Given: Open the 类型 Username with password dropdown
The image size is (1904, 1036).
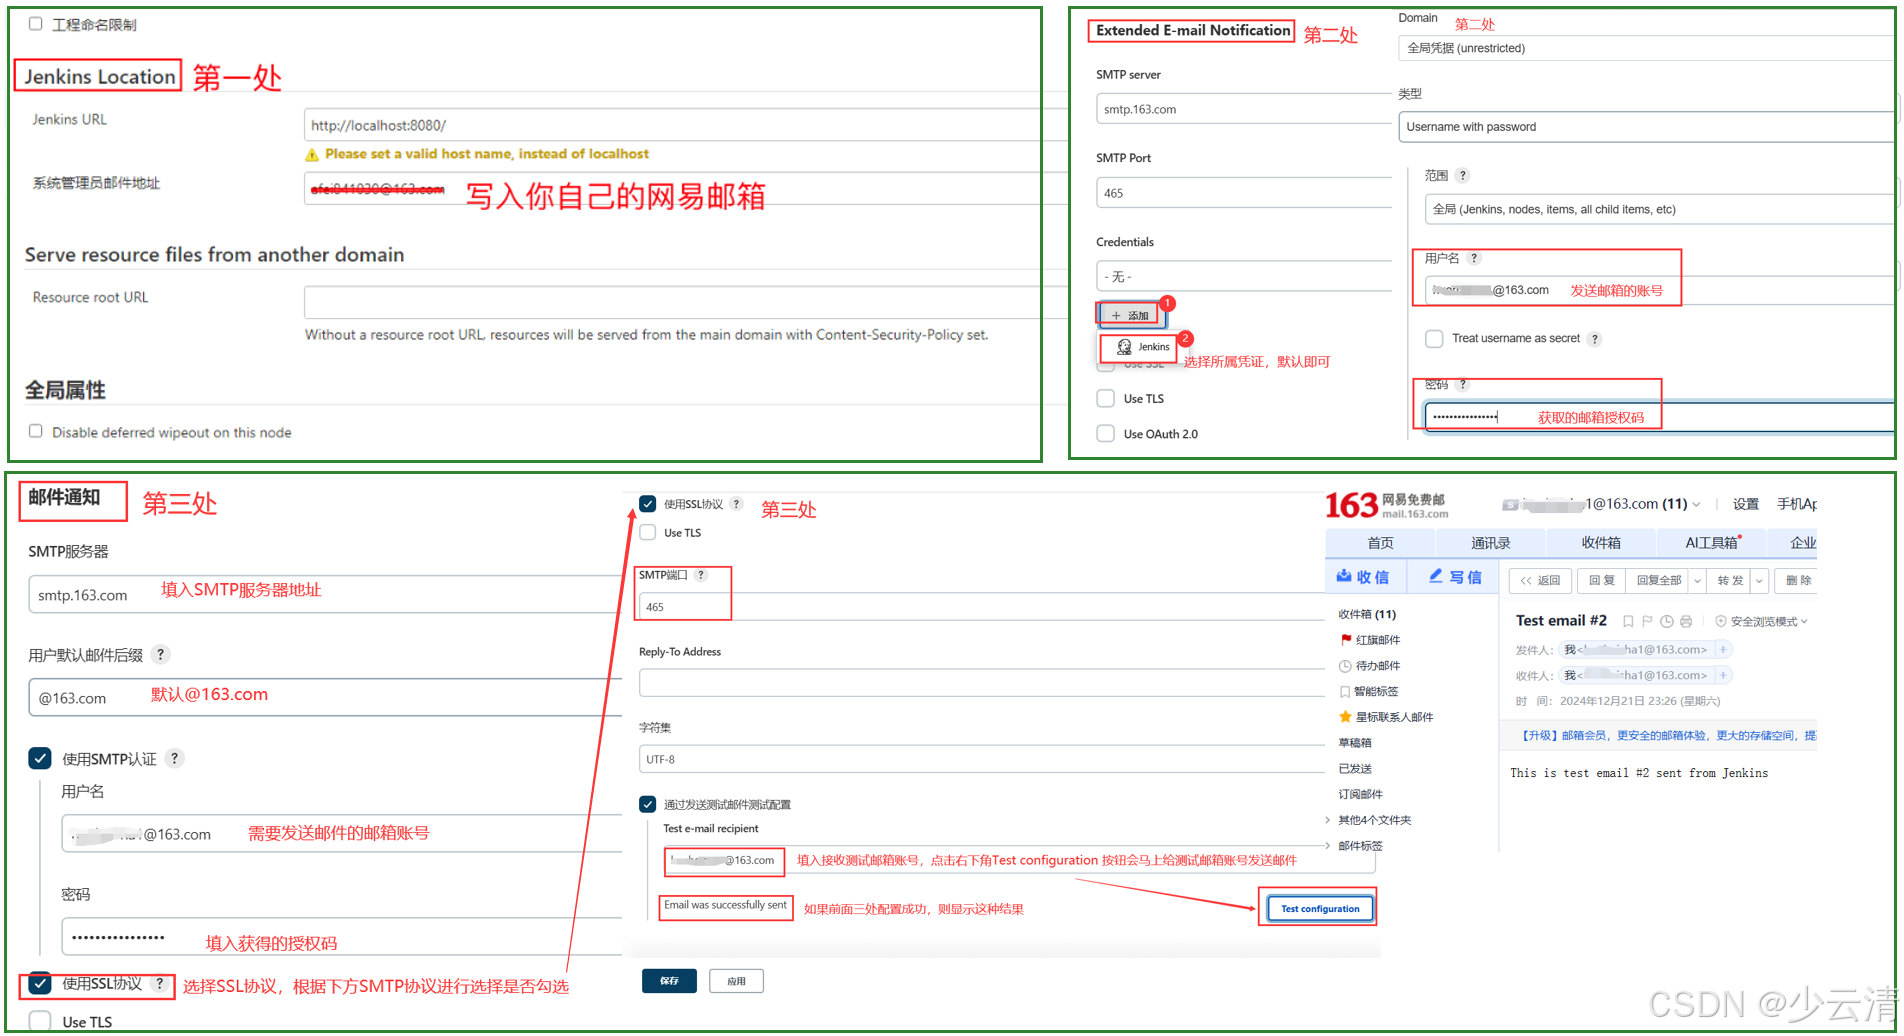Looking at the screenshot, I should tap(1645, 127).
